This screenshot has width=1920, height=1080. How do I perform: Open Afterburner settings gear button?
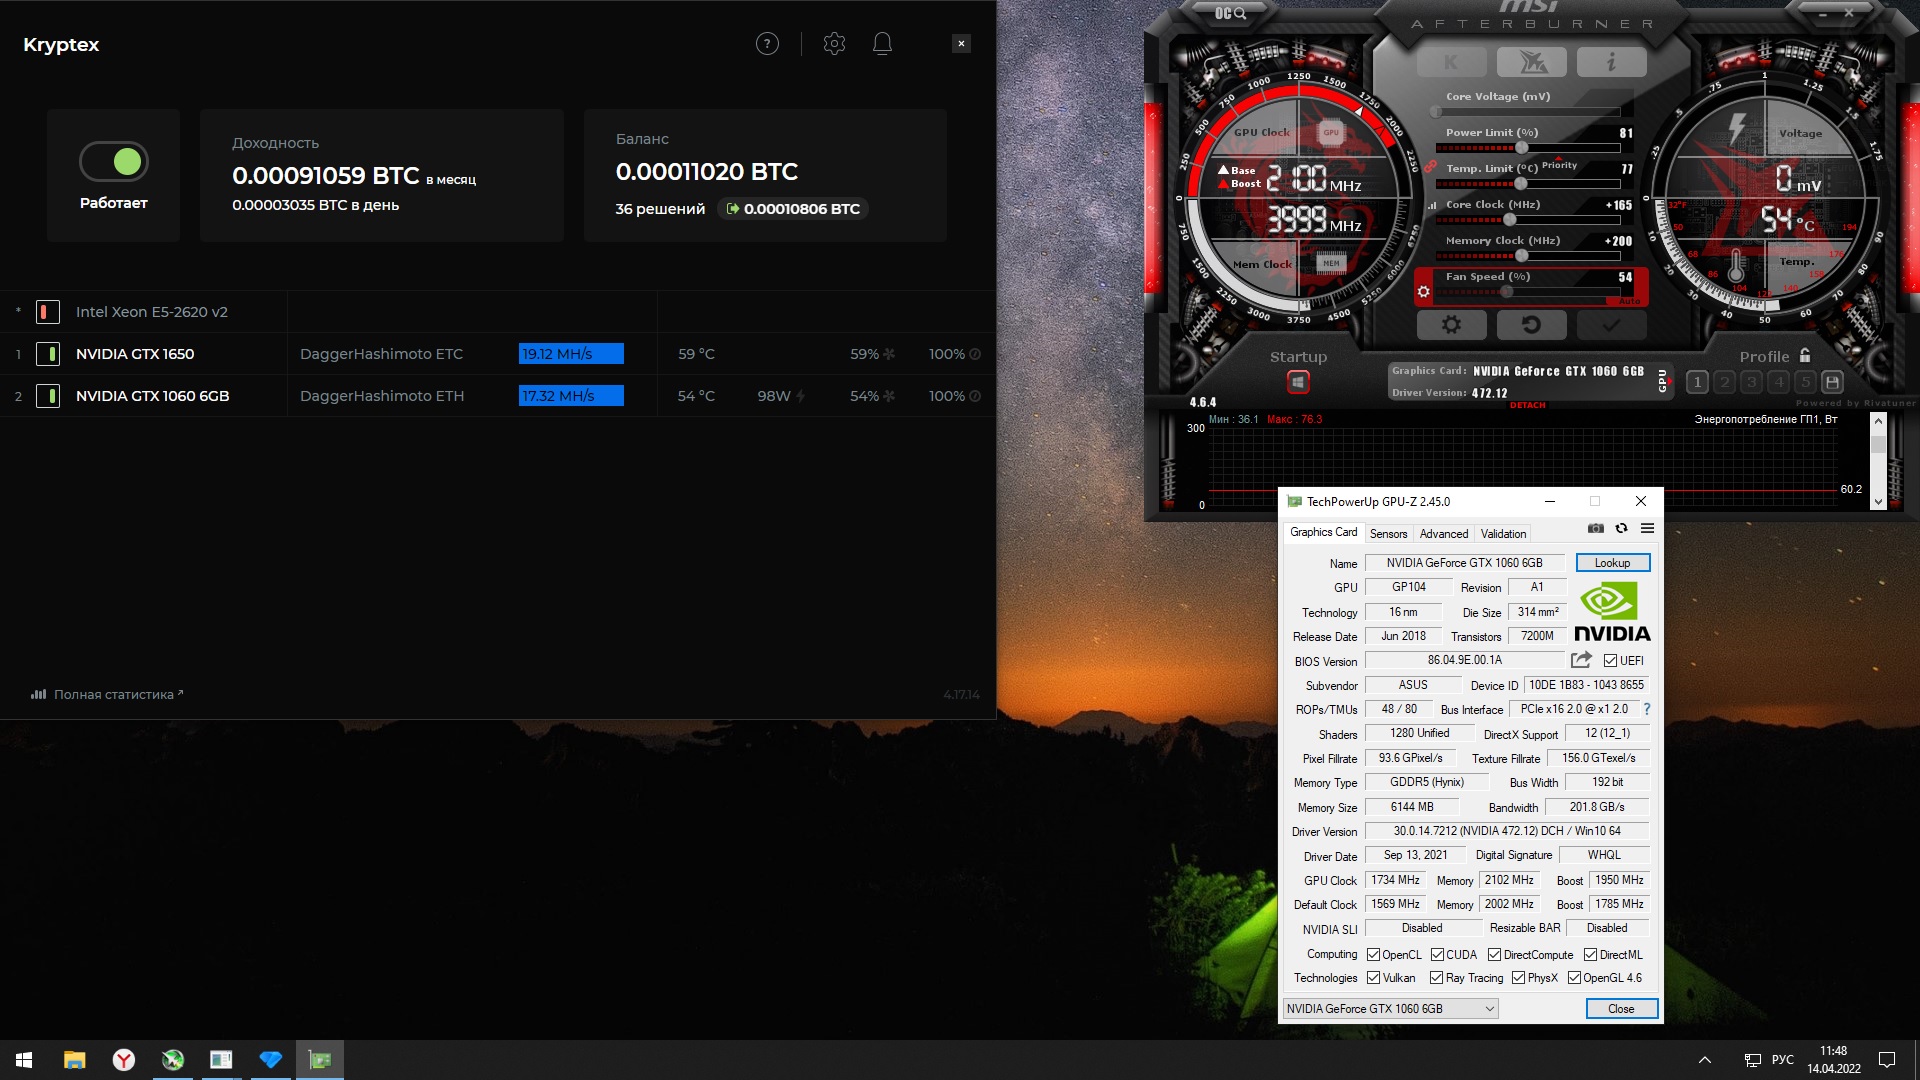click(1451, 325)
